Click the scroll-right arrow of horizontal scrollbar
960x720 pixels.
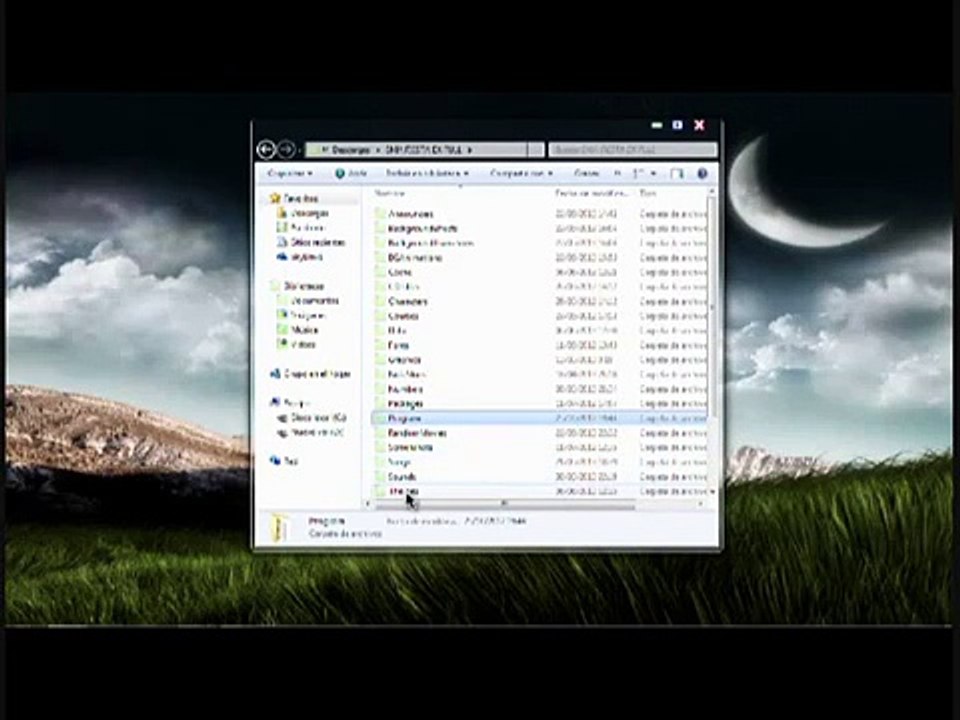[700, 504]
